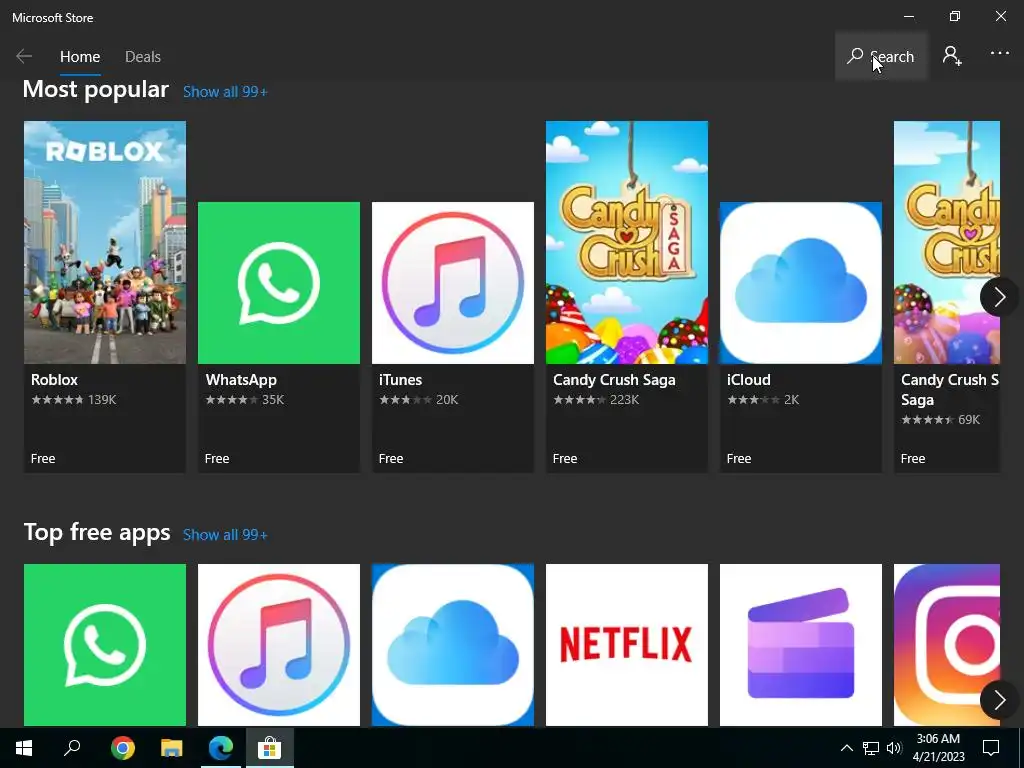This screenshot has width=1024, height=768.
Task: Click the iCloud title text in Most popular
Action: [748, 379]
